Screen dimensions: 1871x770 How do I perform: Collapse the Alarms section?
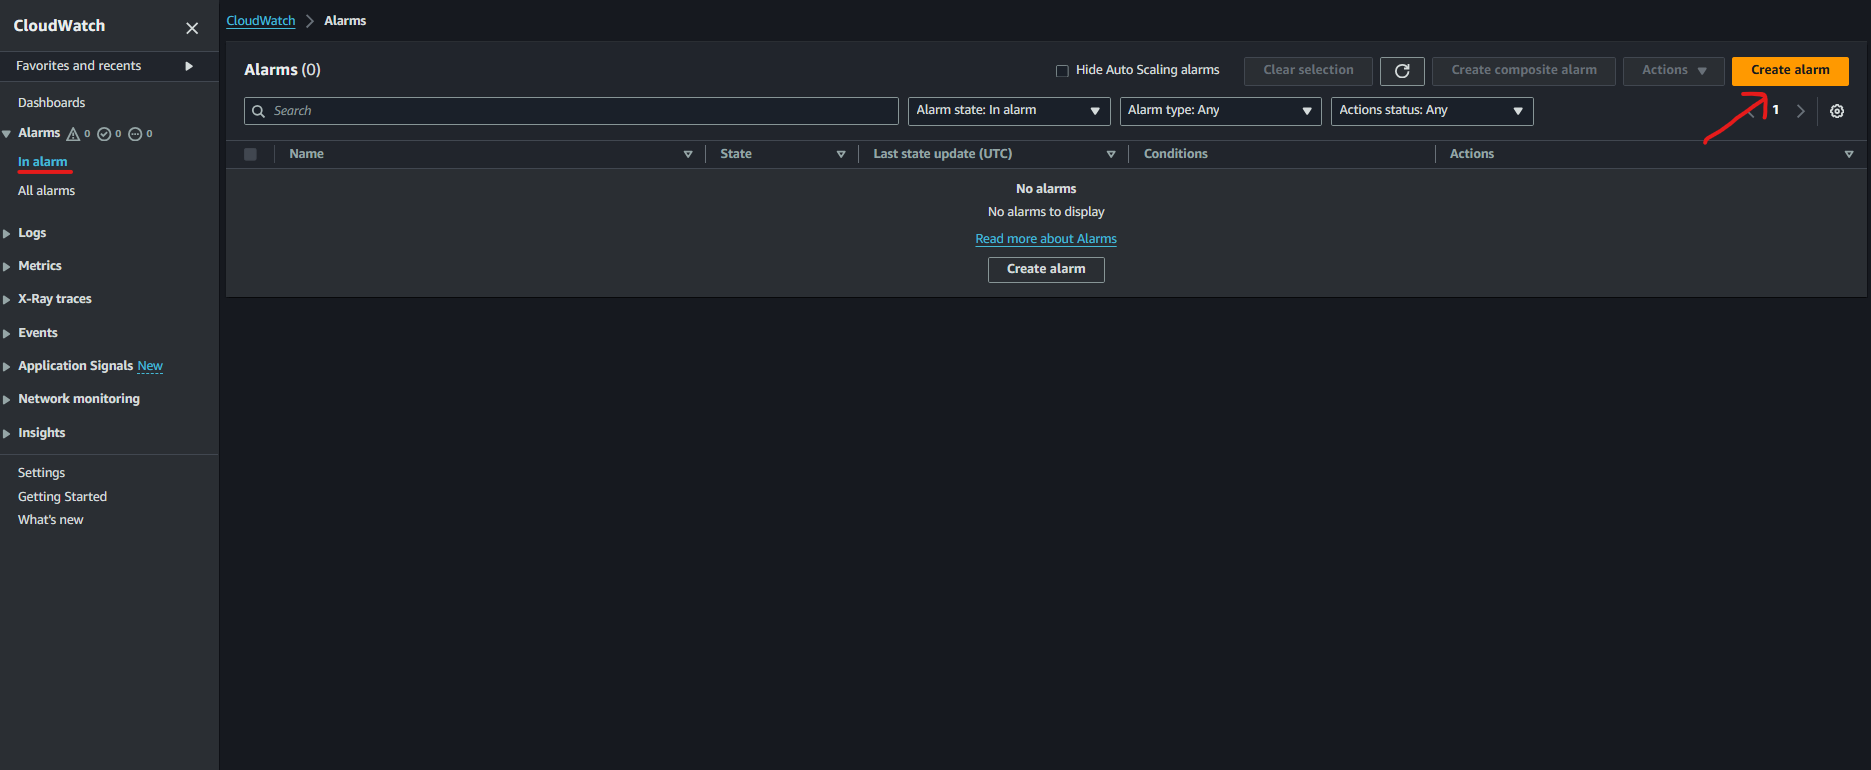7,134
